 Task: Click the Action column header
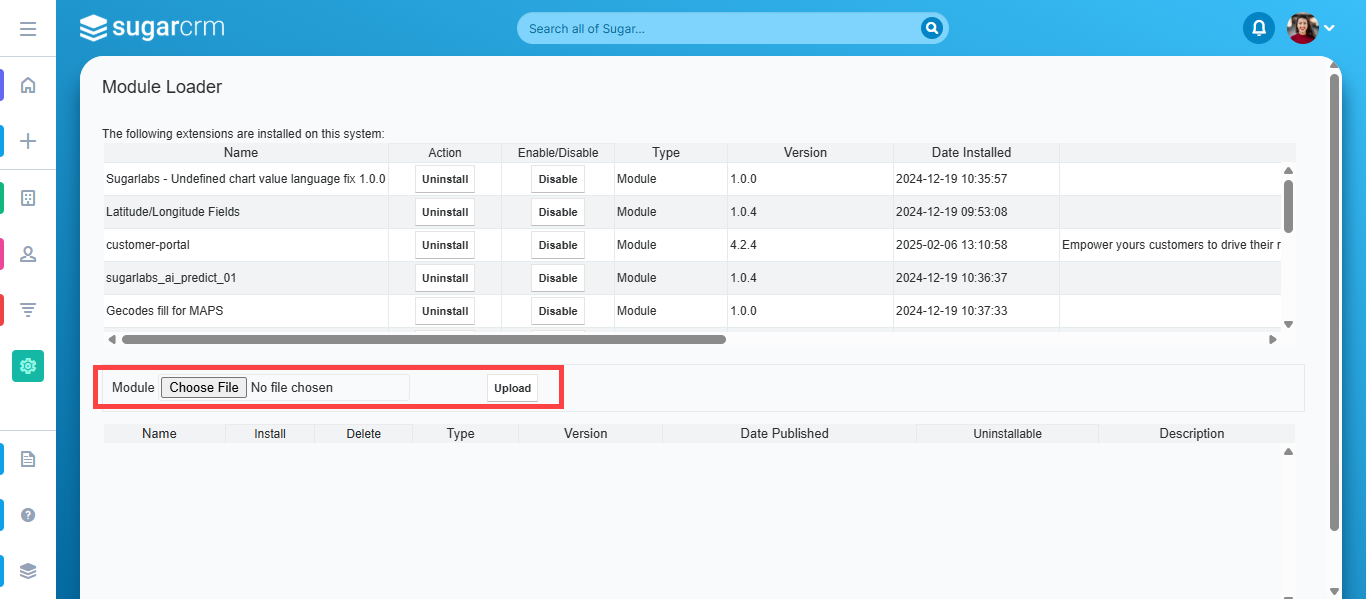[x=445, y=153]
